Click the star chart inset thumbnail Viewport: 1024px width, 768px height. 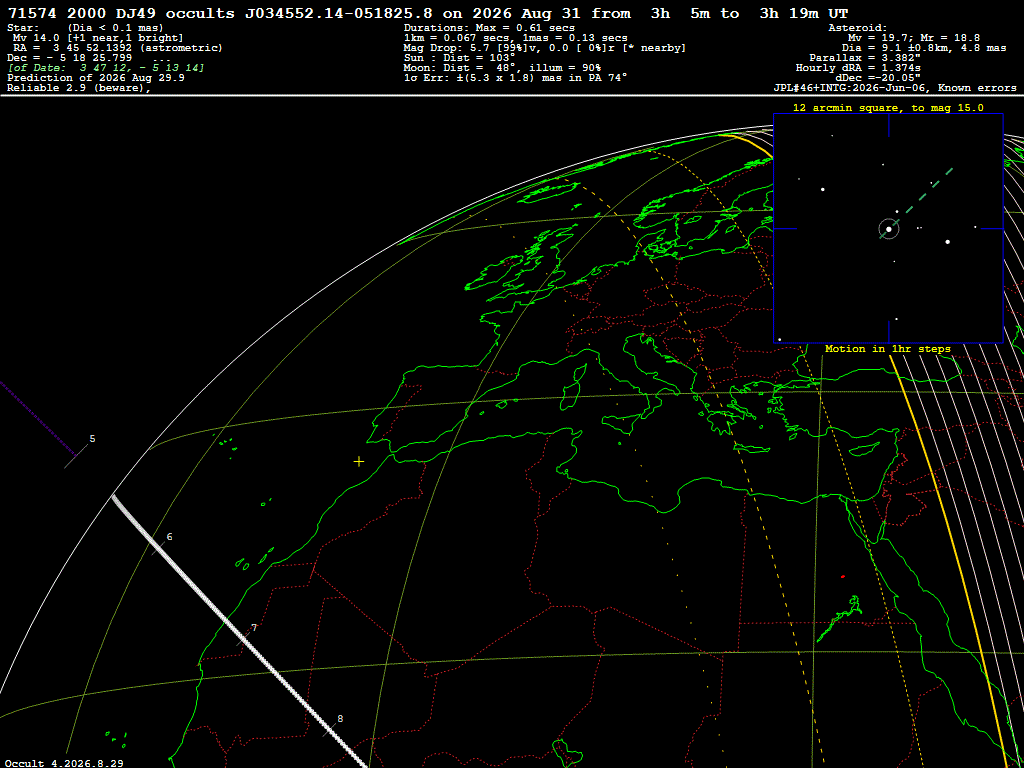pos(888,229)
